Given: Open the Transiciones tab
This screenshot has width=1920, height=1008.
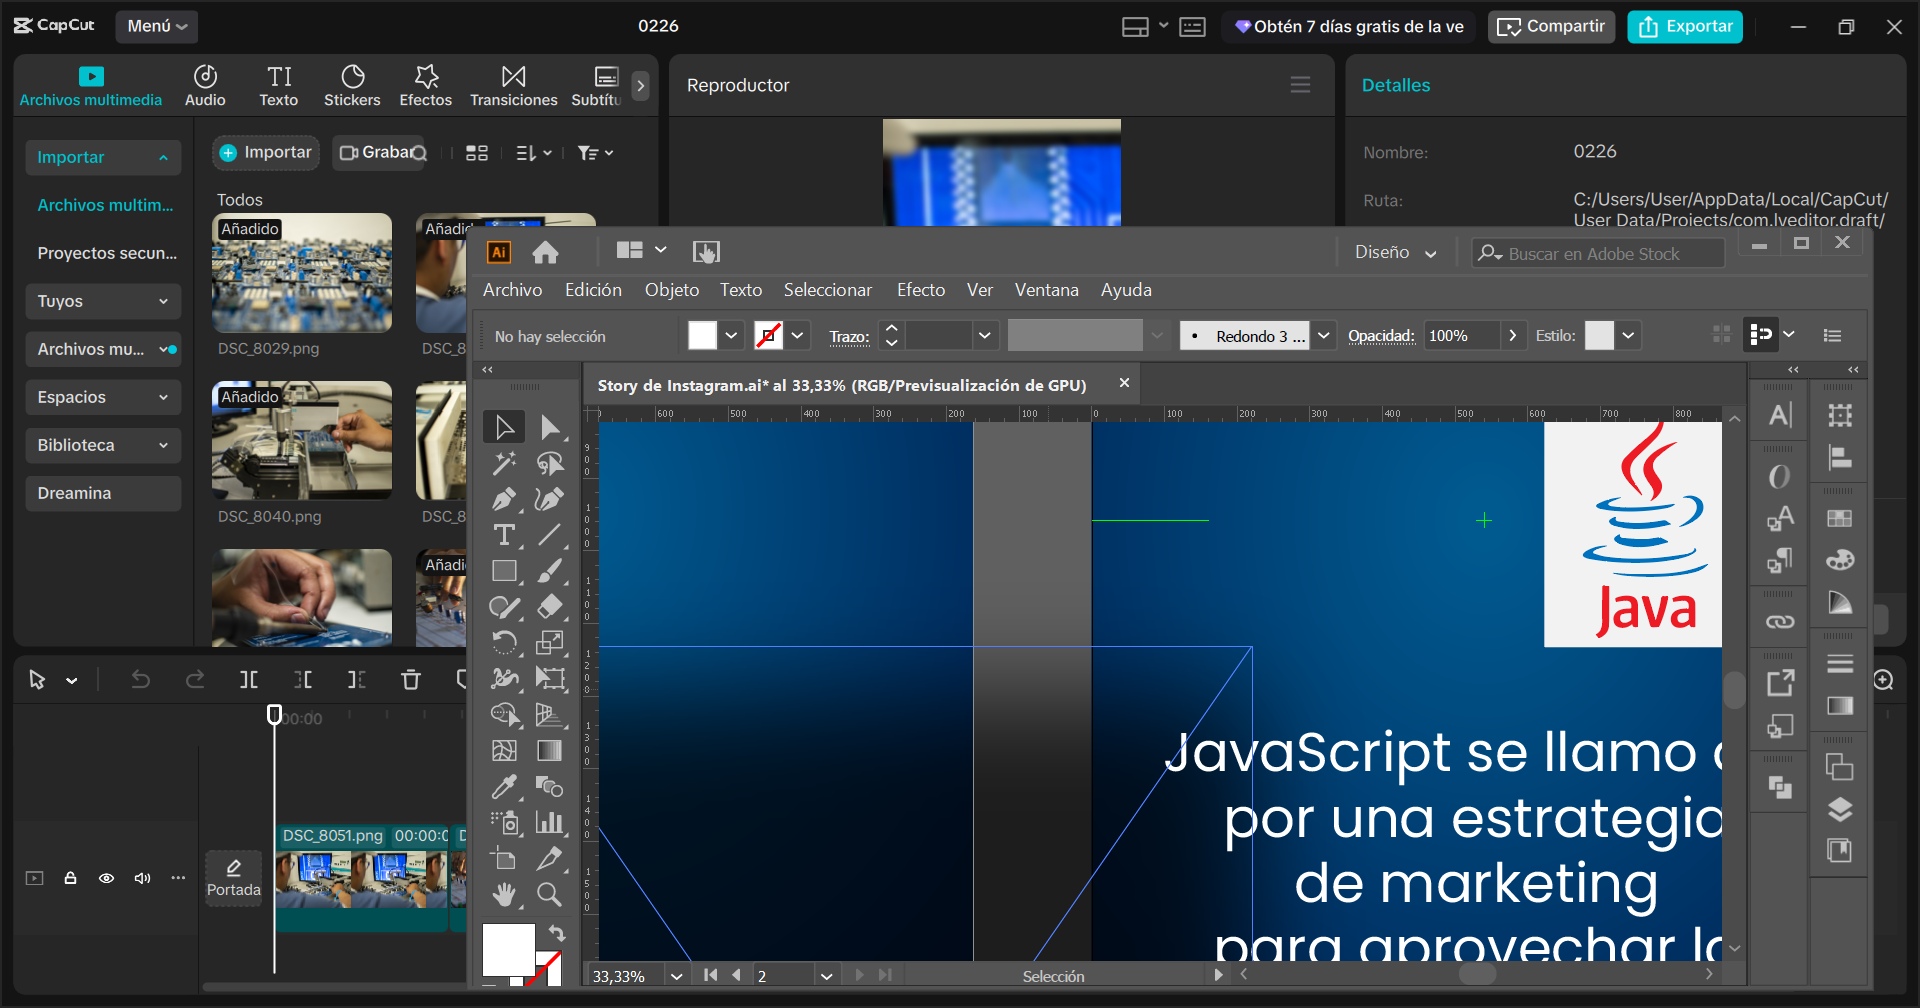Looking at the screenshot, I should [x=513, y=86].
